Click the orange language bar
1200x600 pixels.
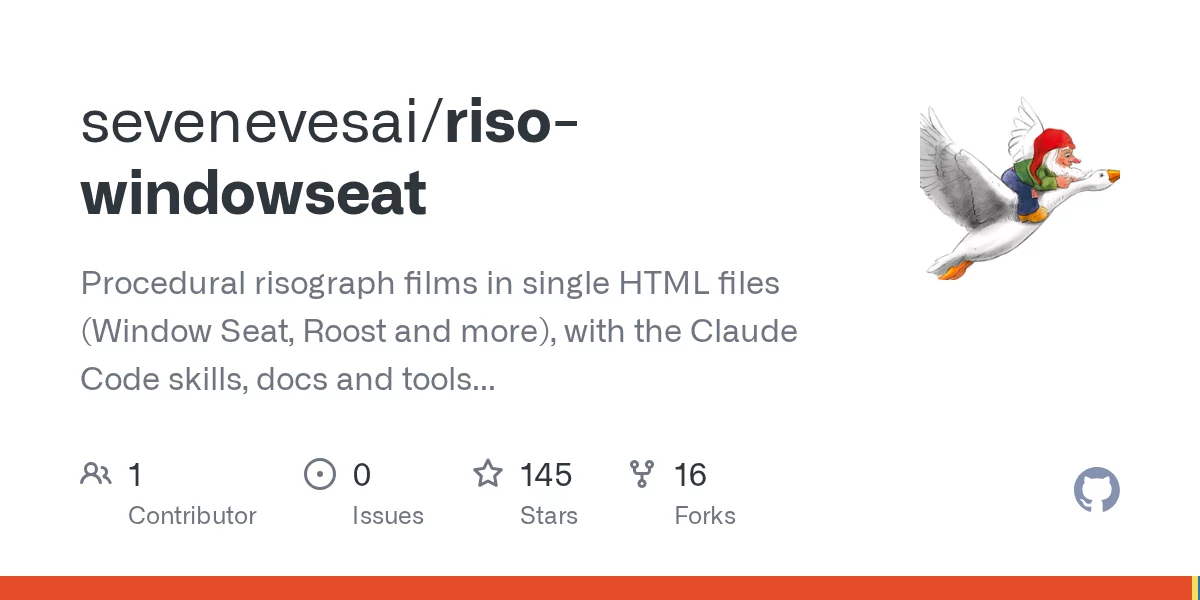[x=595, y=588]
